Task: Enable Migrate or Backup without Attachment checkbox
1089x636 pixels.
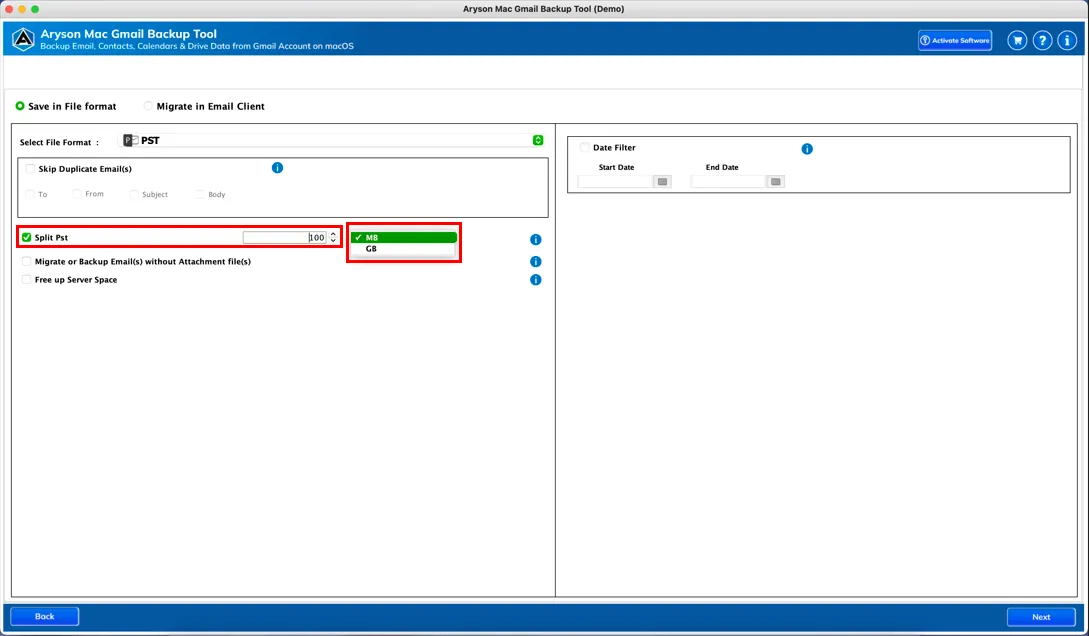Action: pyautogui.click(x=26, y=262)
